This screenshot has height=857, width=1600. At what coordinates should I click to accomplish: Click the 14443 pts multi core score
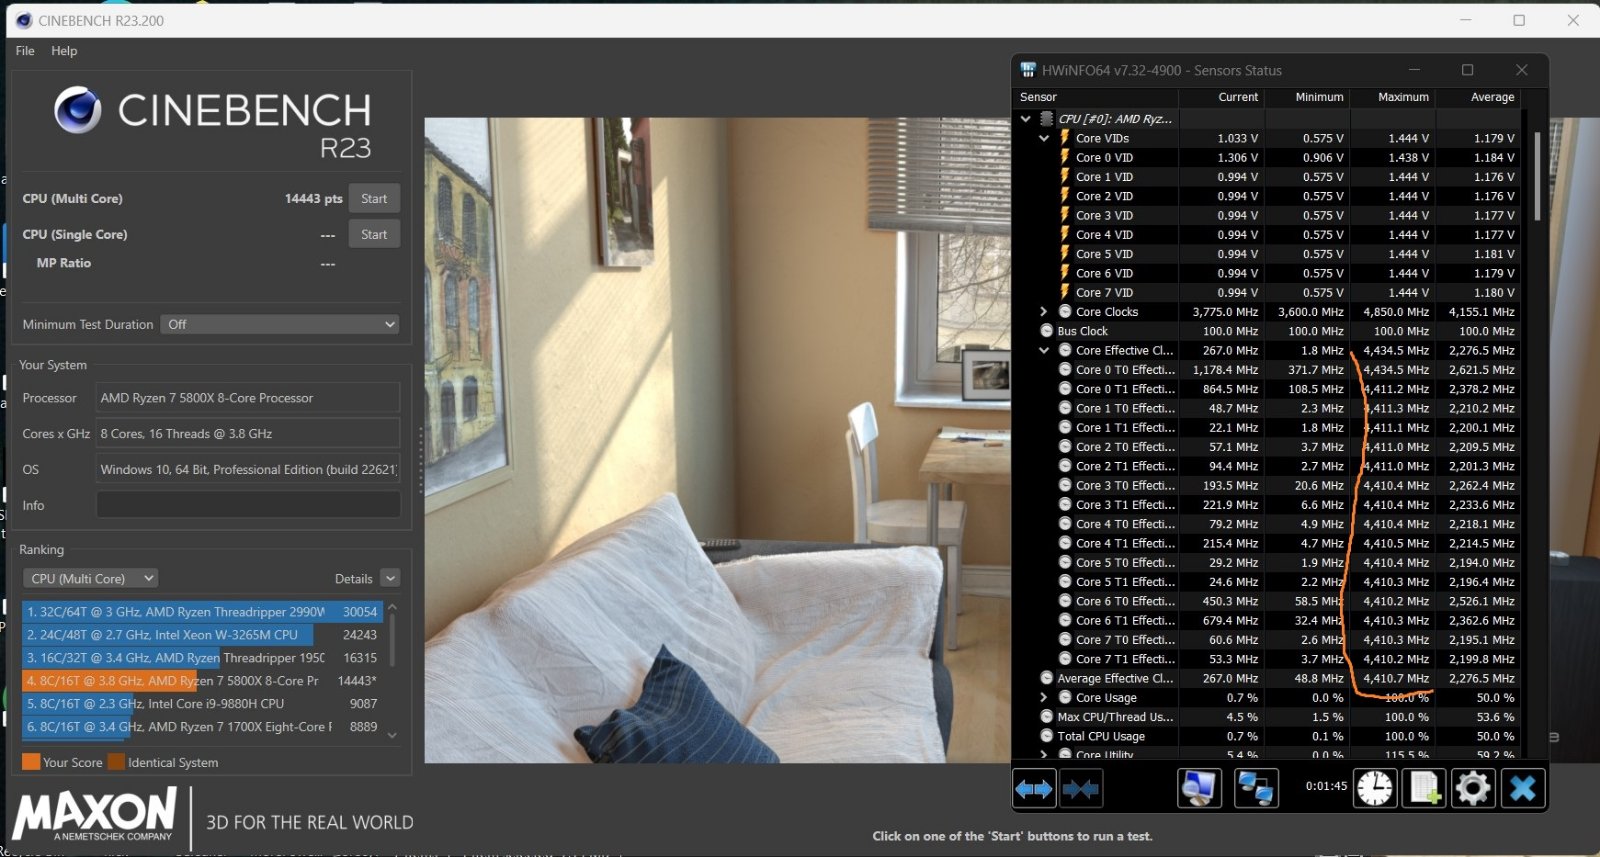pos(313,199)
